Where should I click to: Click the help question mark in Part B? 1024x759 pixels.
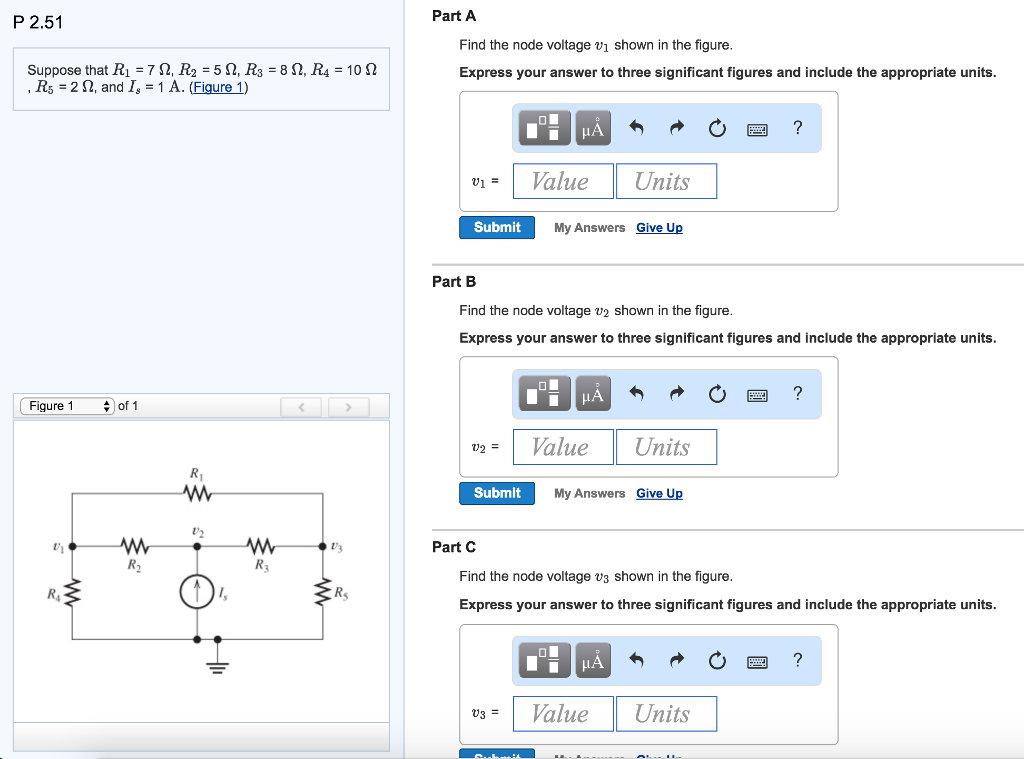point(797,394)
